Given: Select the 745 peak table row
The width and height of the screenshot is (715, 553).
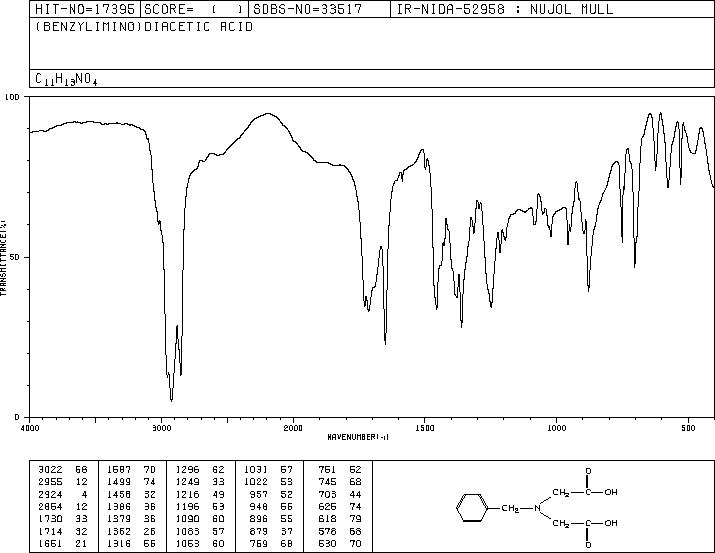Looking at the screenshot, I should pyautogui.click(x=340, y=482).
